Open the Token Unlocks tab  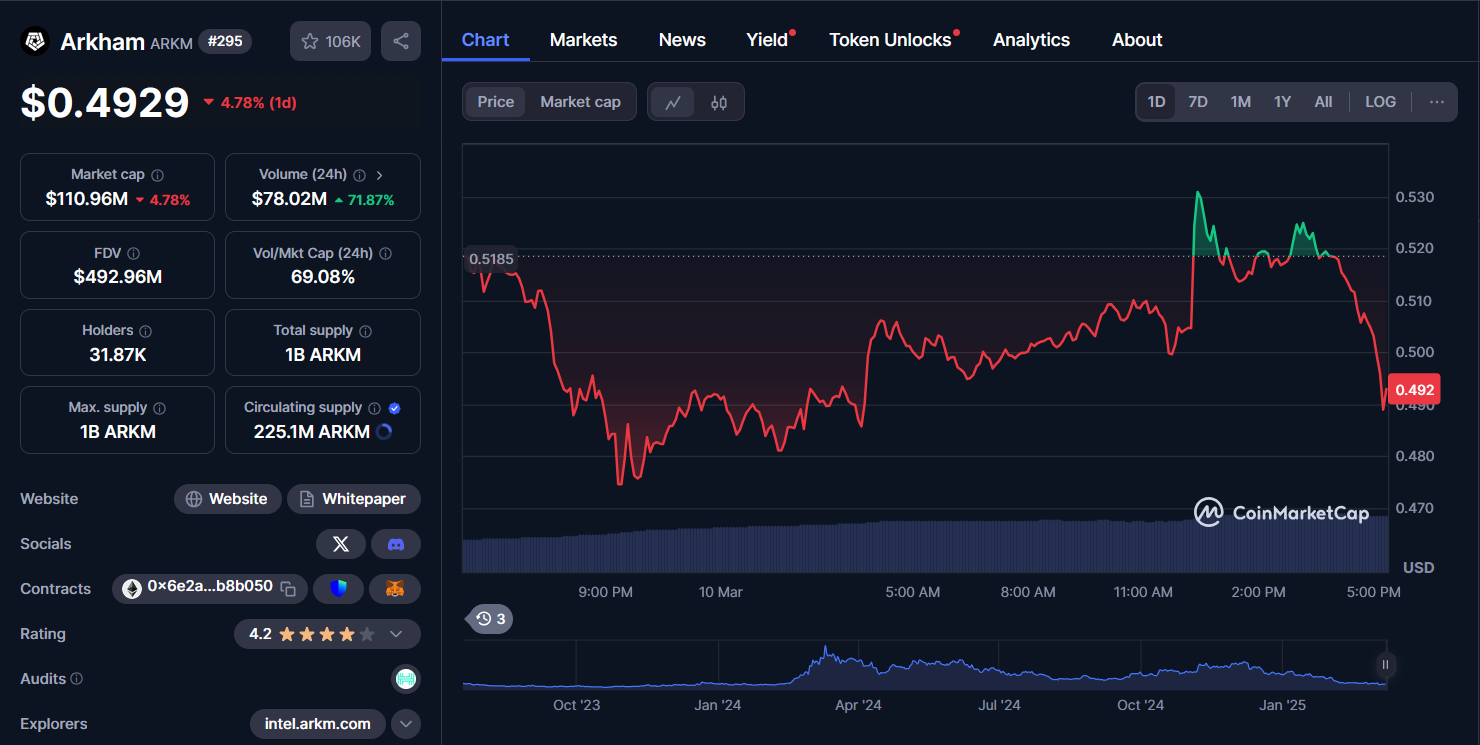(890, 39)
